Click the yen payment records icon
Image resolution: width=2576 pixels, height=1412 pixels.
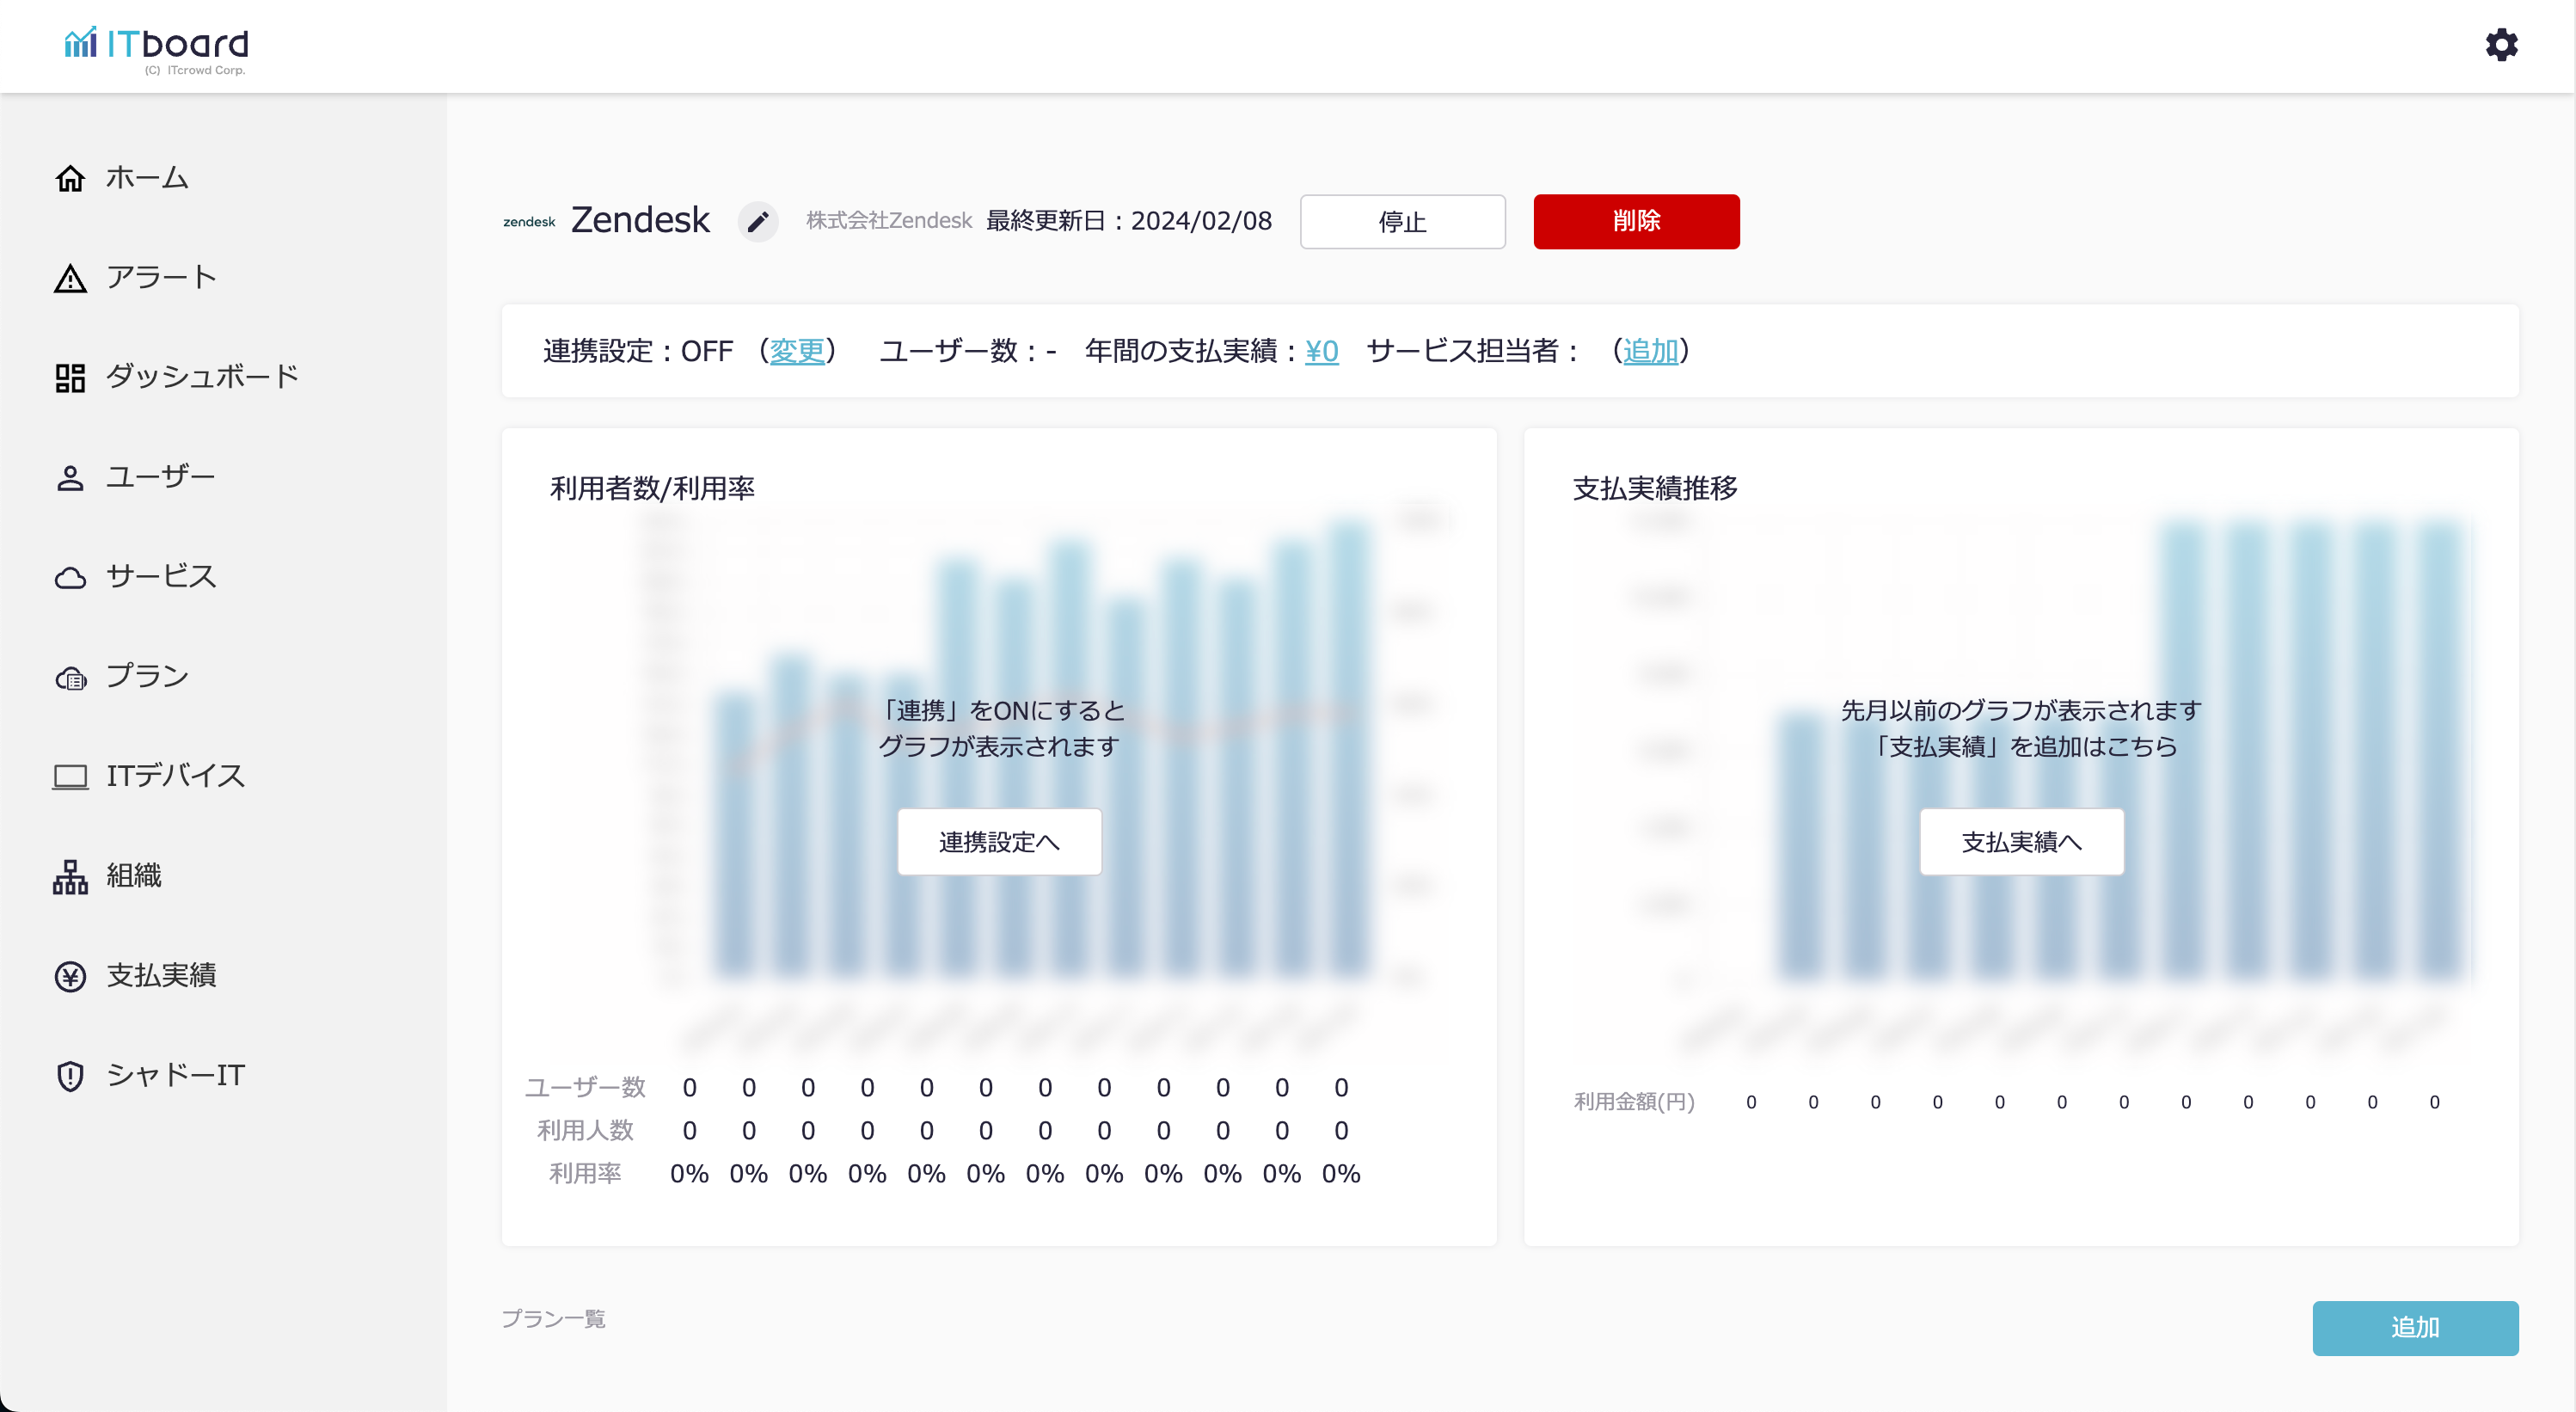pyautogui.click(x=70, y=976)
